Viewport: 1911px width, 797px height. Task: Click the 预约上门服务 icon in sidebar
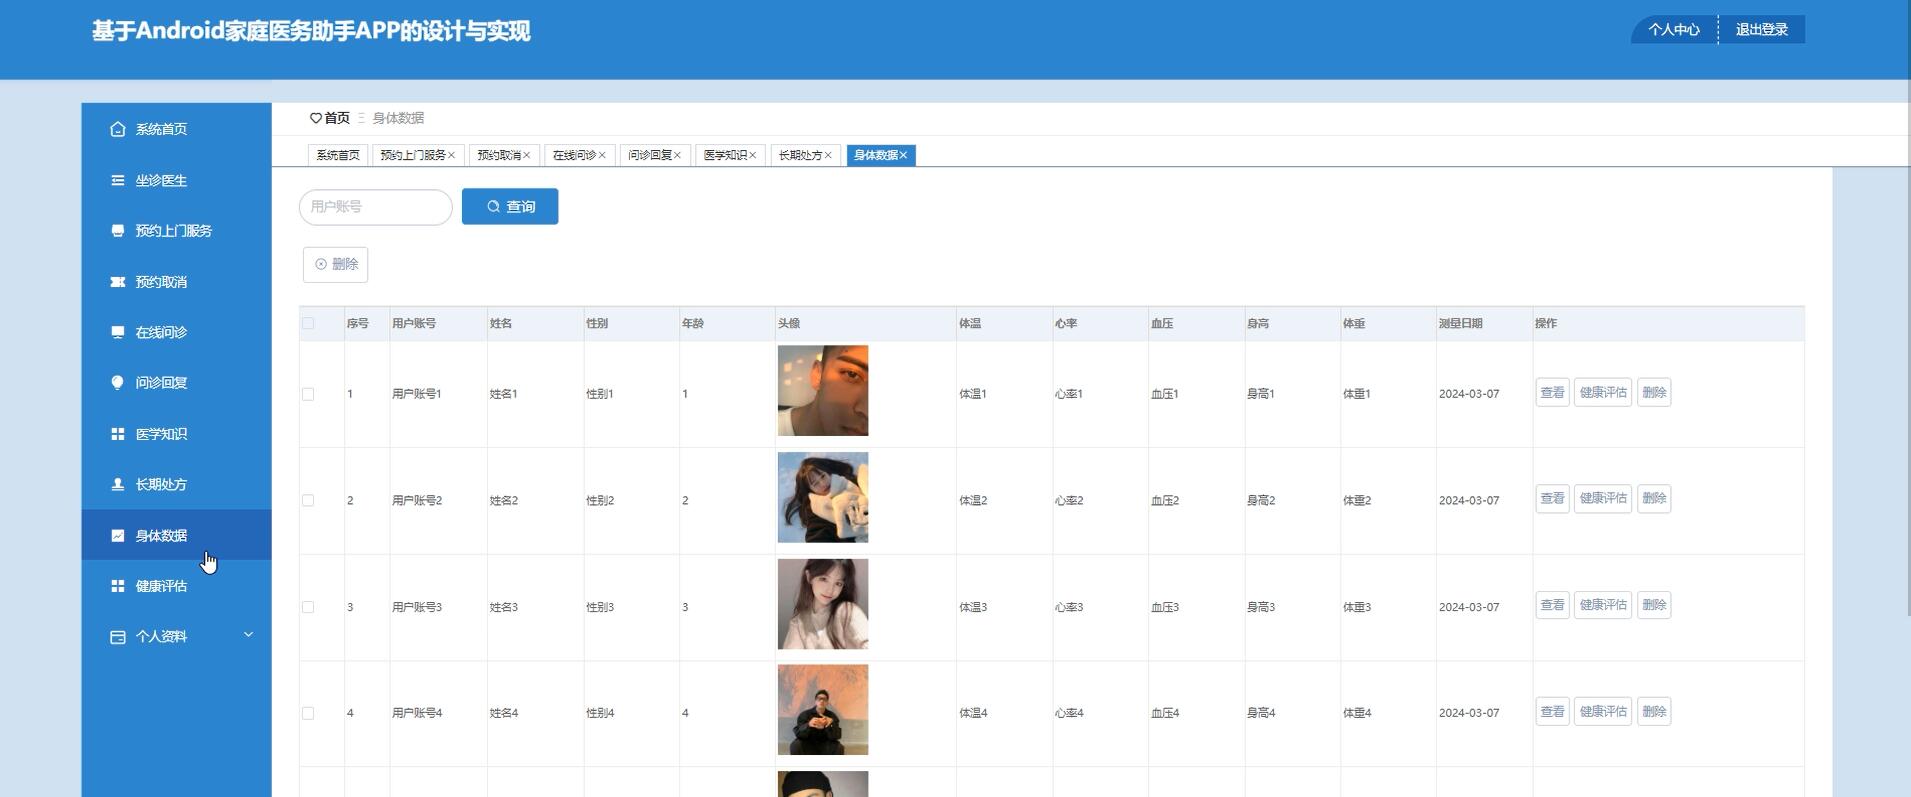118,231
